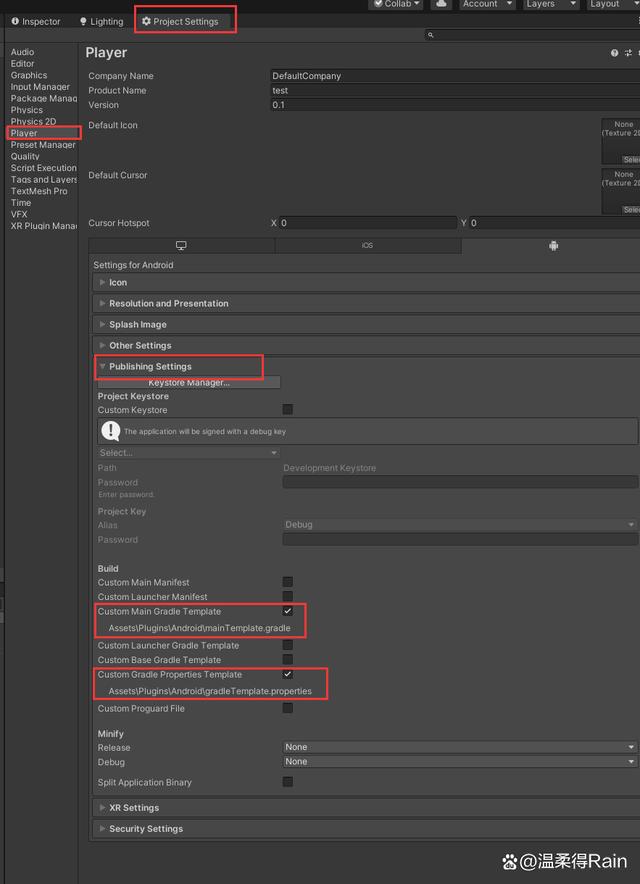Click Cursor Hotspot Y field
640x884 pixels.
(x=554, y=223)
